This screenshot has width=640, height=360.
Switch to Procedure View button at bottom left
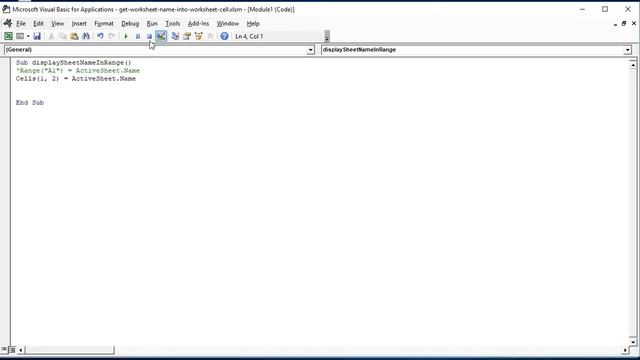tap(4, 350)
